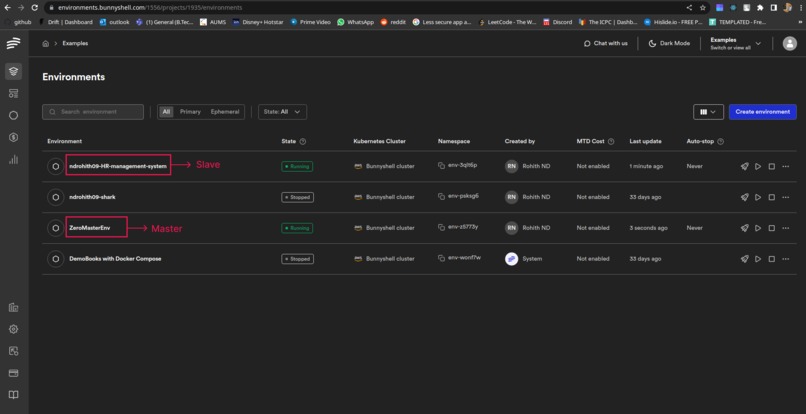Open the columns view dropdown
This screenshot has width=806, height=414.
click(x=708, y=112)
